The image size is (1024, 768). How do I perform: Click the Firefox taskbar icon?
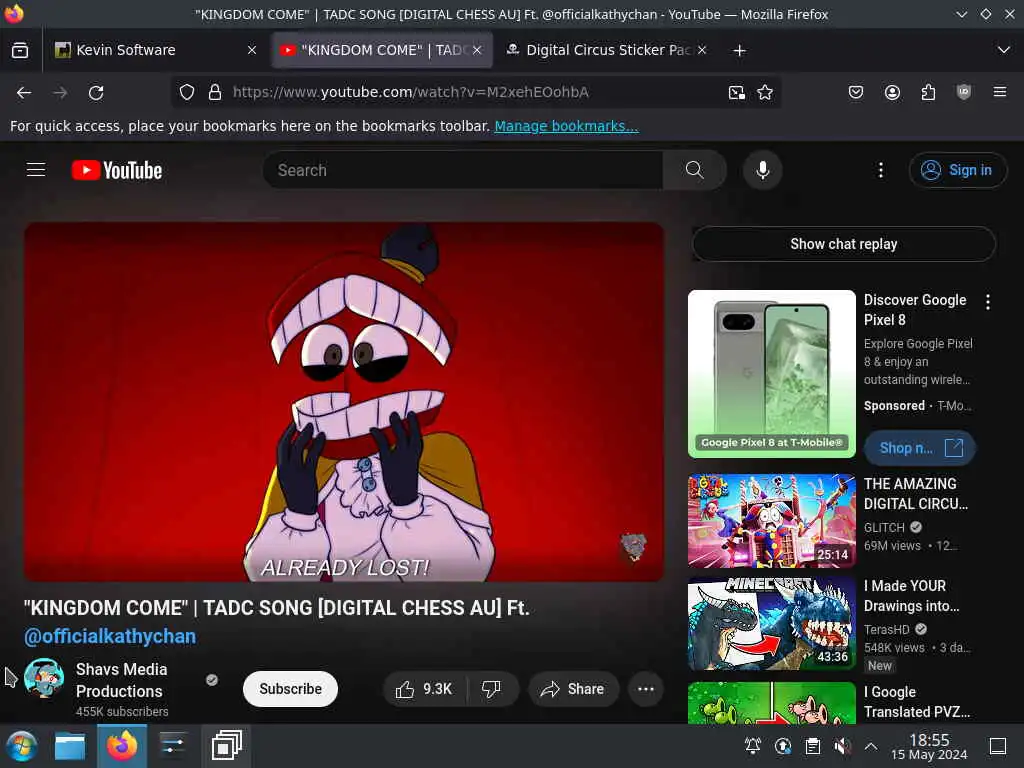(122, 746)
